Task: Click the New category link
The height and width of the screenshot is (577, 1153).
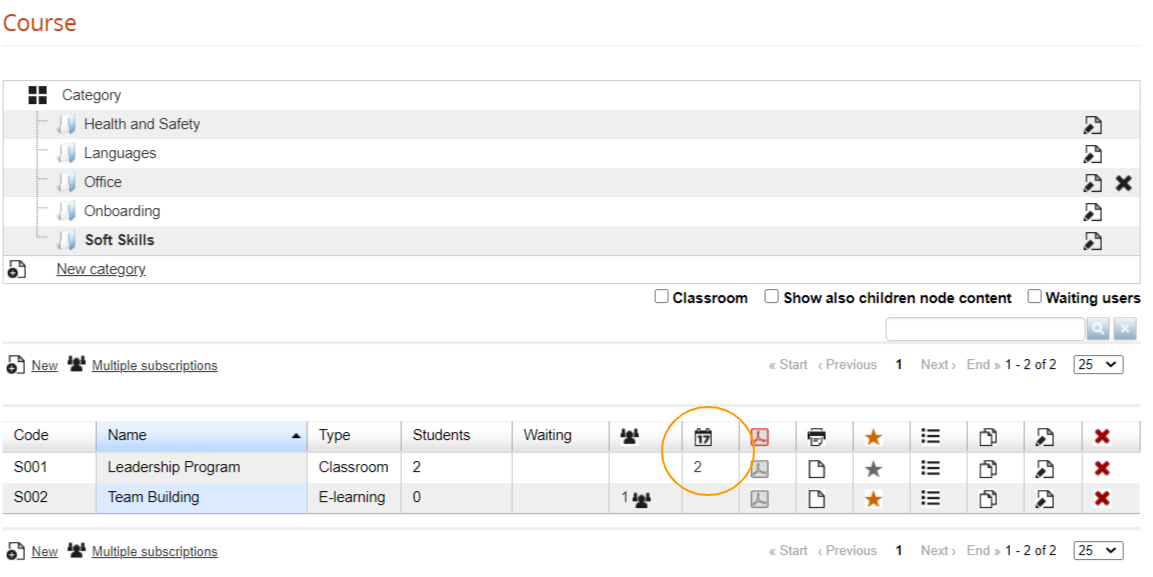Action: tap(100, 269)
